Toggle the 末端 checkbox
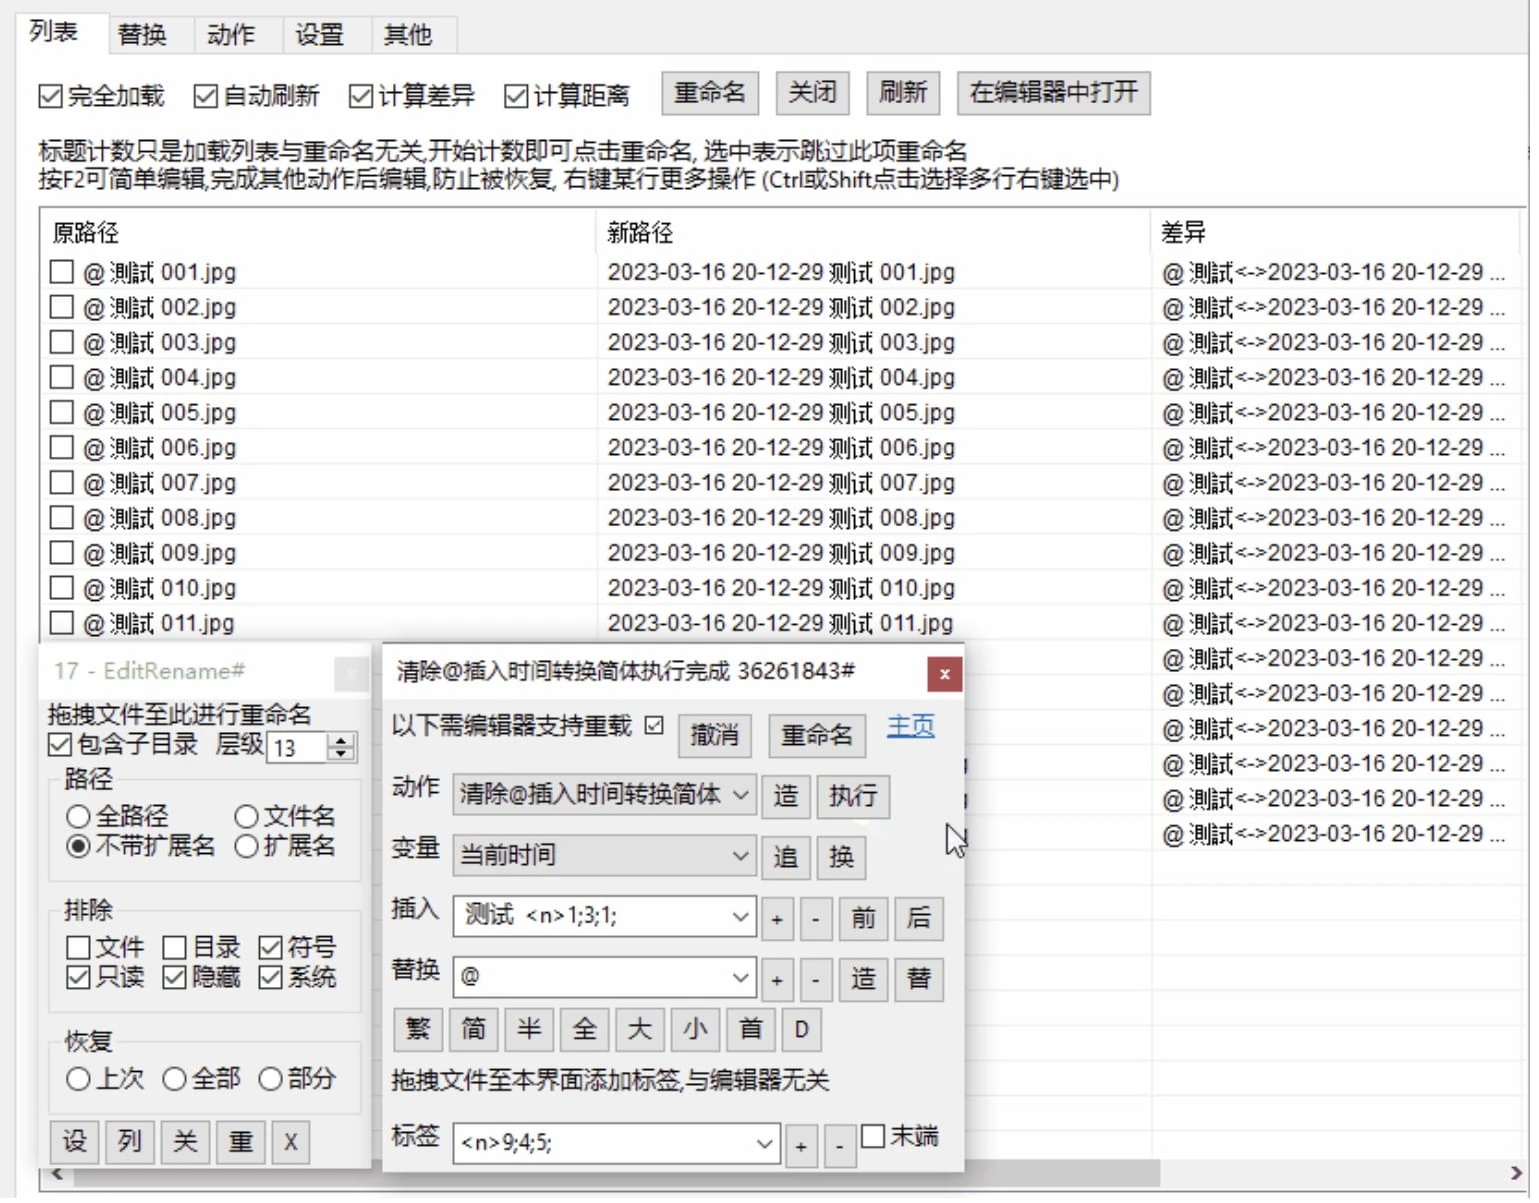This screenshot has height=1203, width=1539. (x=874, y=1135)
